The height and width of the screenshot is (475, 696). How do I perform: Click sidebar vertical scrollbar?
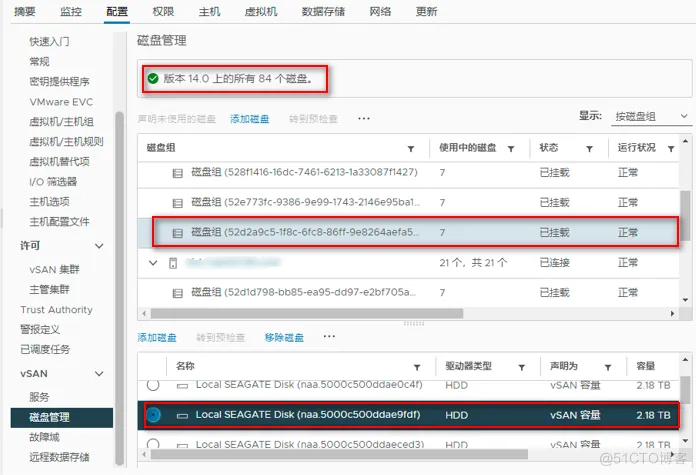tap(119, 289)
